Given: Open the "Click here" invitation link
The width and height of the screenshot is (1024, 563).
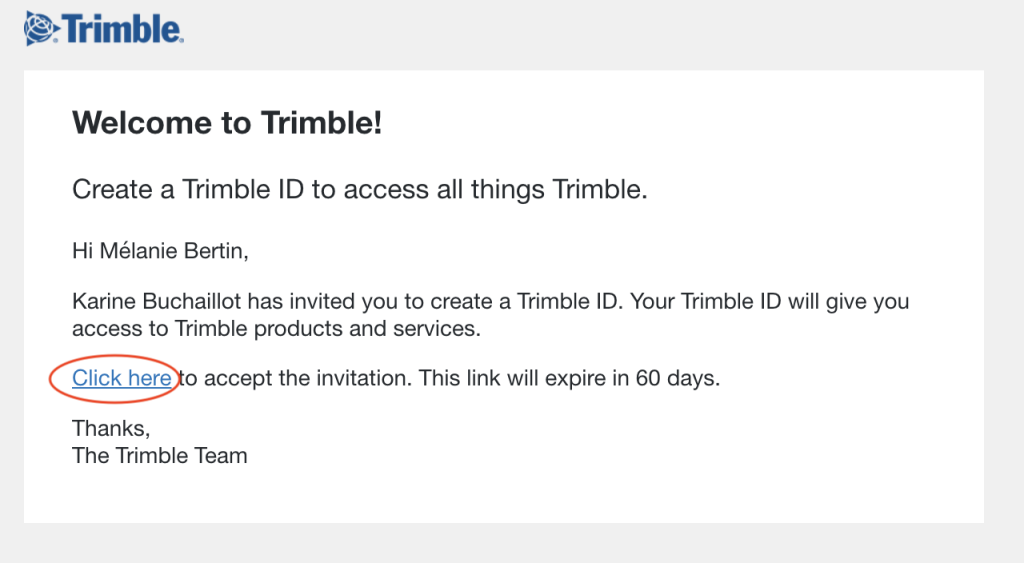Looking at the screenshot, I should coord(121,378).
